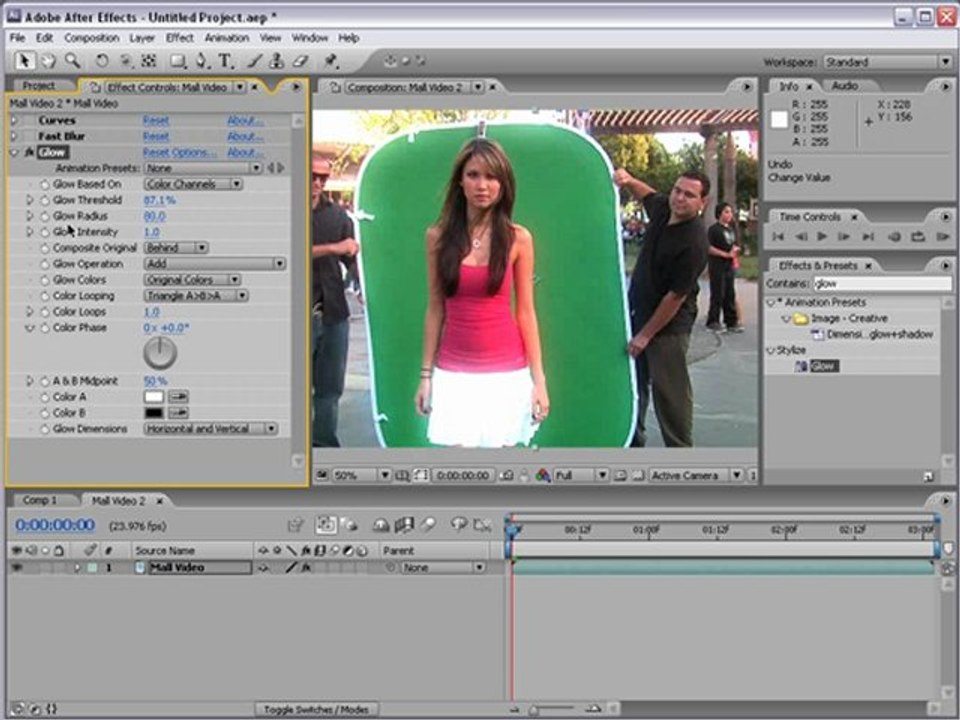Click Reset Options for Glow
Image resolution: width=960 pixels, height=720 pixels.
pos(179,152)
